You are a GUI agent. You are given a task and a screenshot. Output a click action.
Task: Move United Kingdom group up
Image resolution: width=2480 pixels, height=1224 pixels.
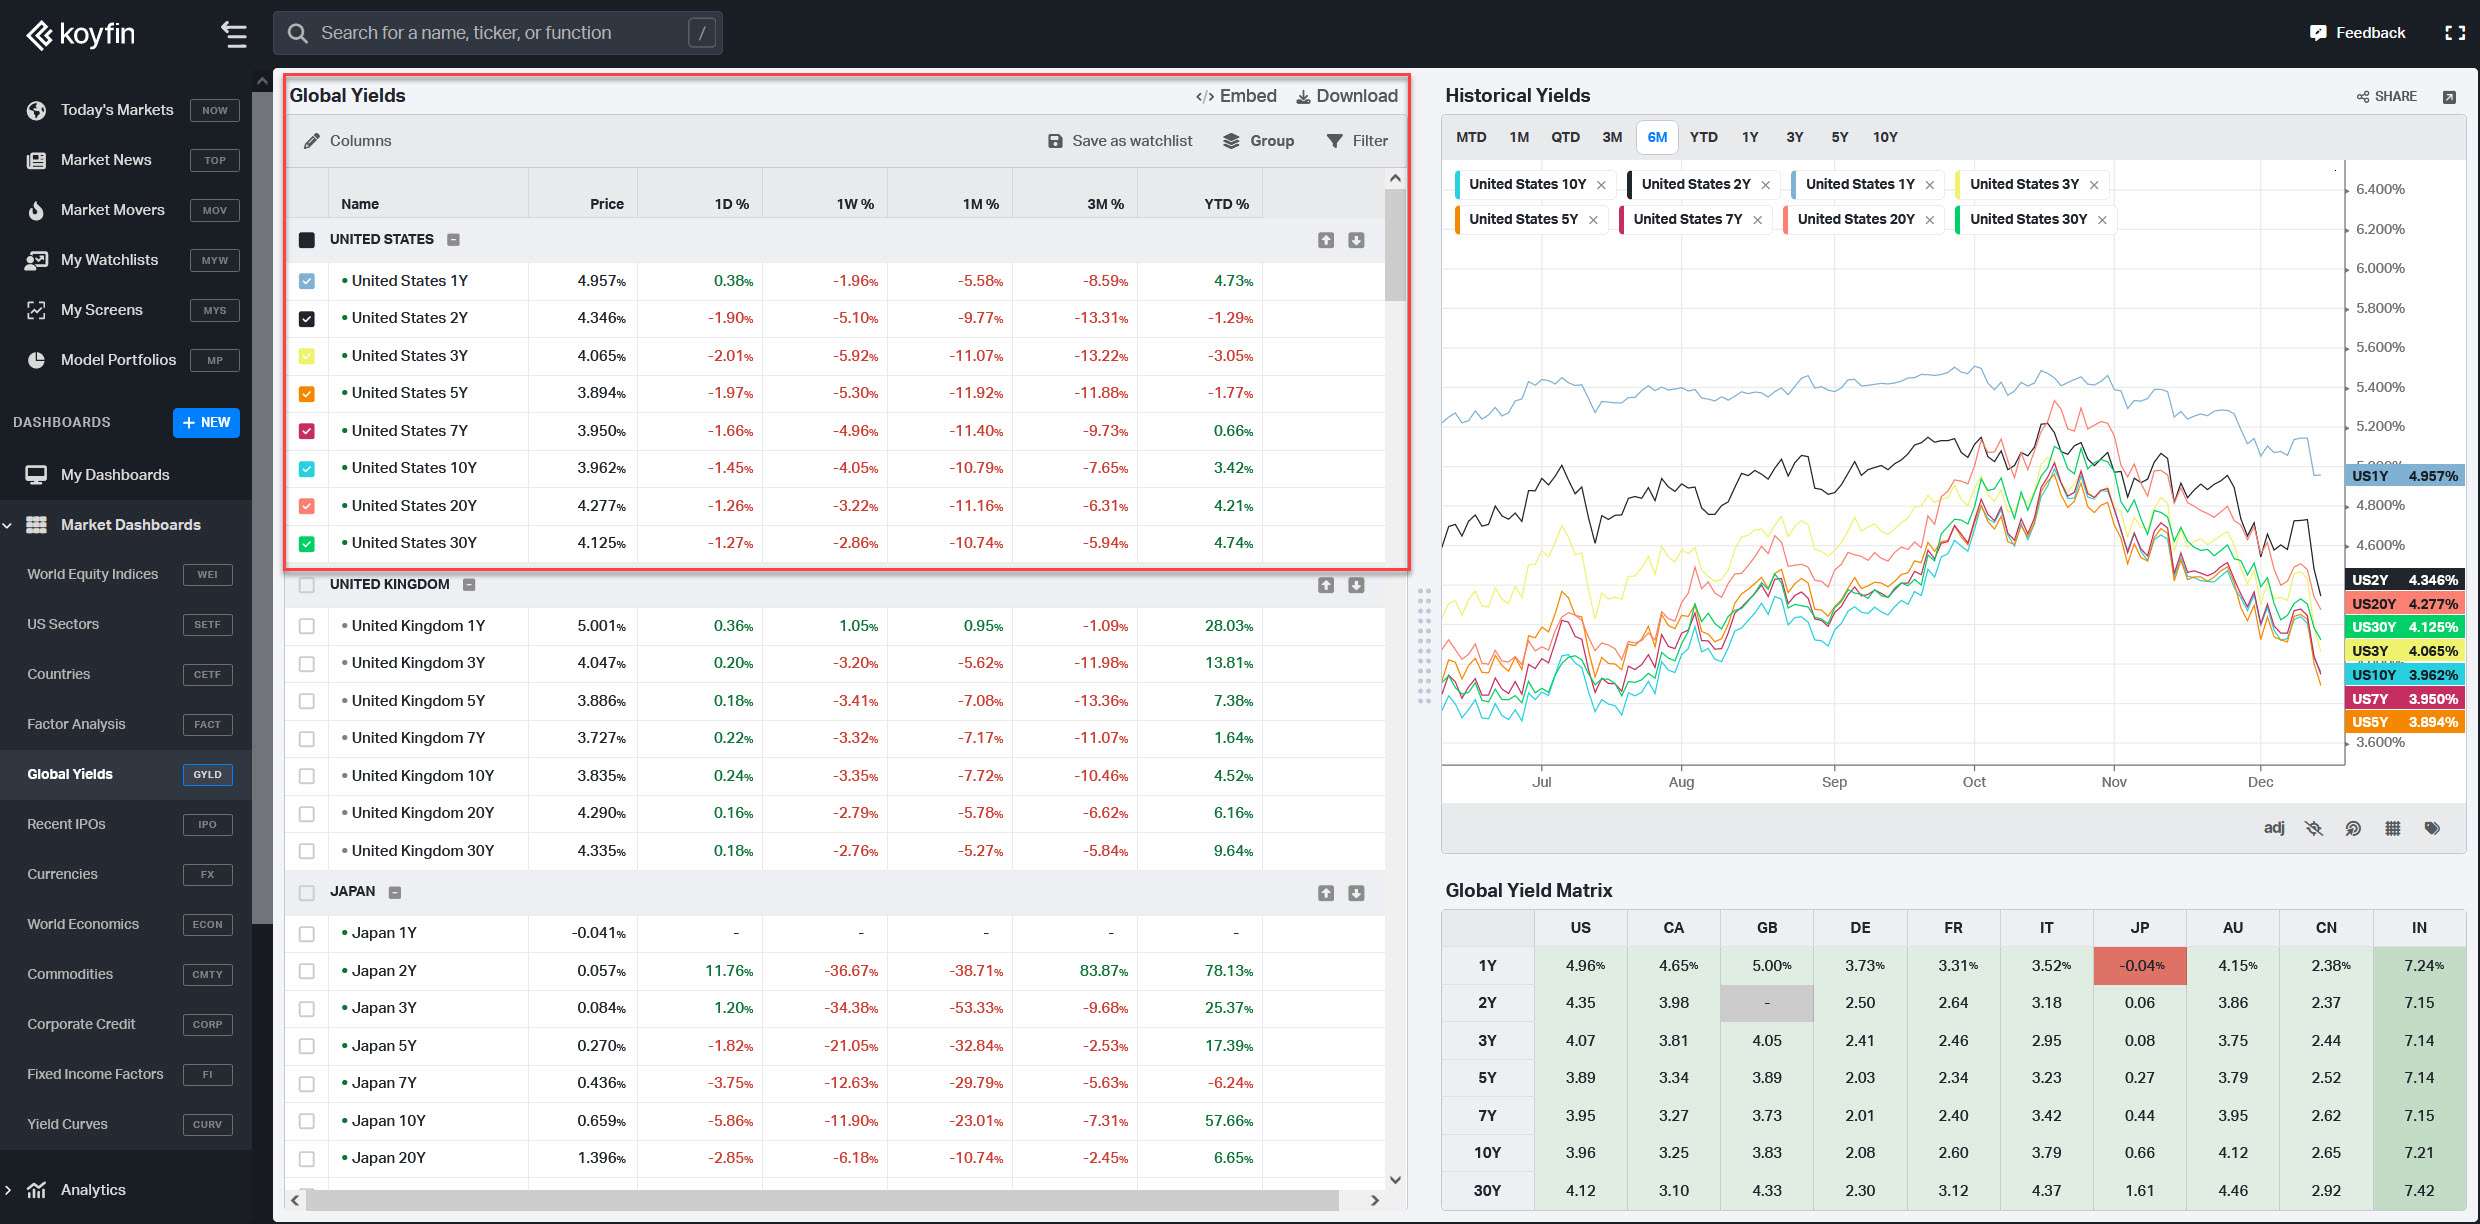(x=1326, y=585)
